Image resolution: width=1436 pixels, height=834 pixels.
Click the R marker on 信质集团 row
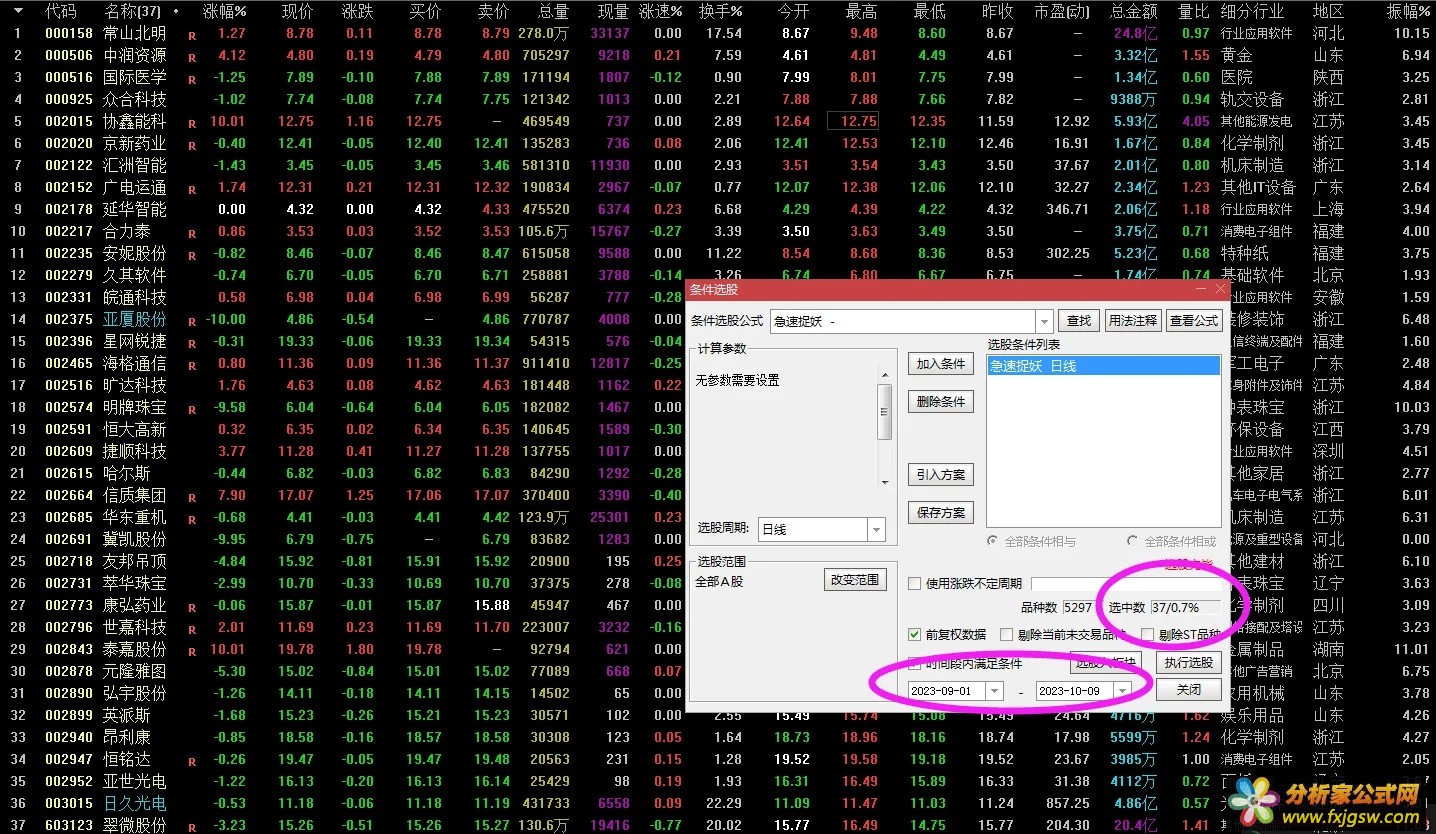(x=192, y=497)
